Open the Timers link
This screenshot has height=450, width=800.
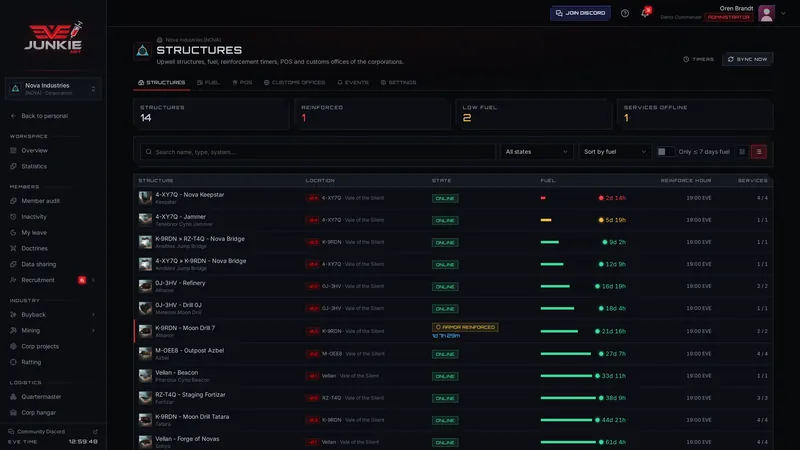(698, 59)
